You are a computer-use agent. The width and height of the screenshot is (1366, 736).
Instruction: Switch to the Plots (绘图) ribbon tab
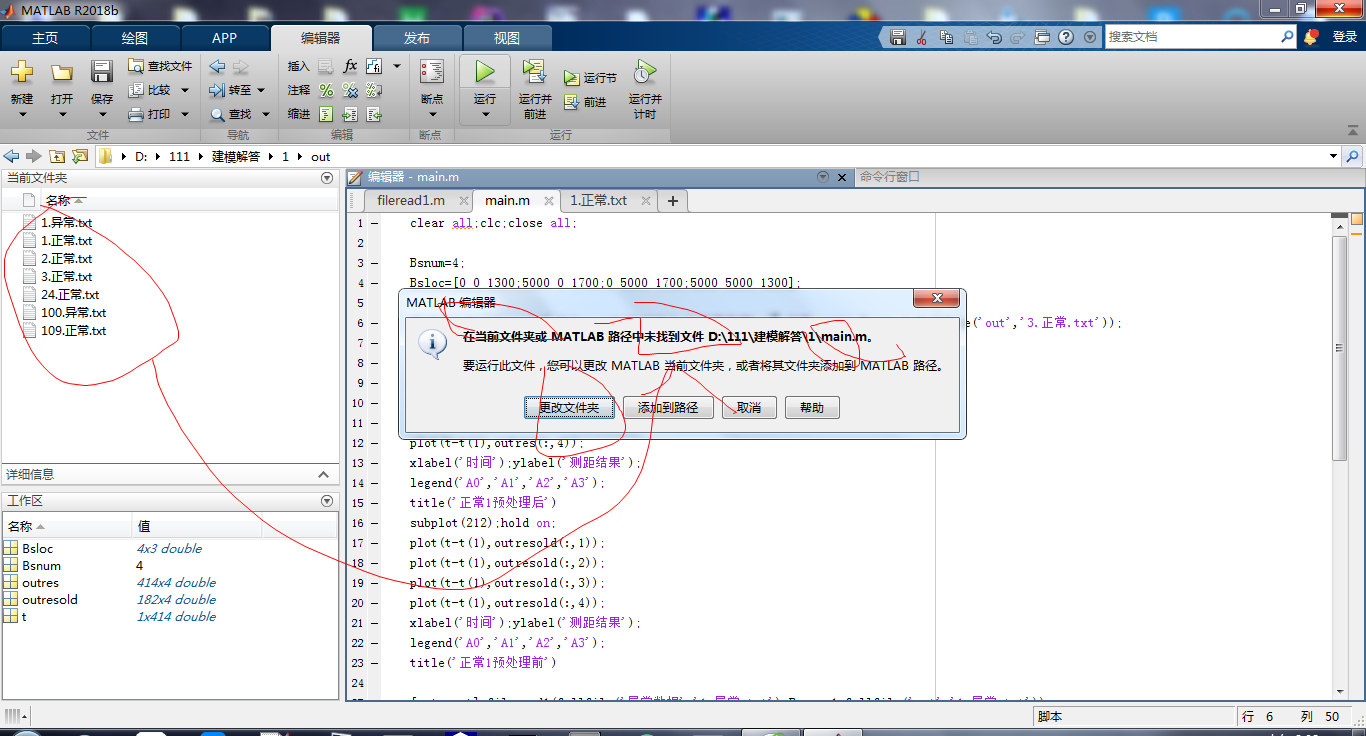click(x=135, y=38)
